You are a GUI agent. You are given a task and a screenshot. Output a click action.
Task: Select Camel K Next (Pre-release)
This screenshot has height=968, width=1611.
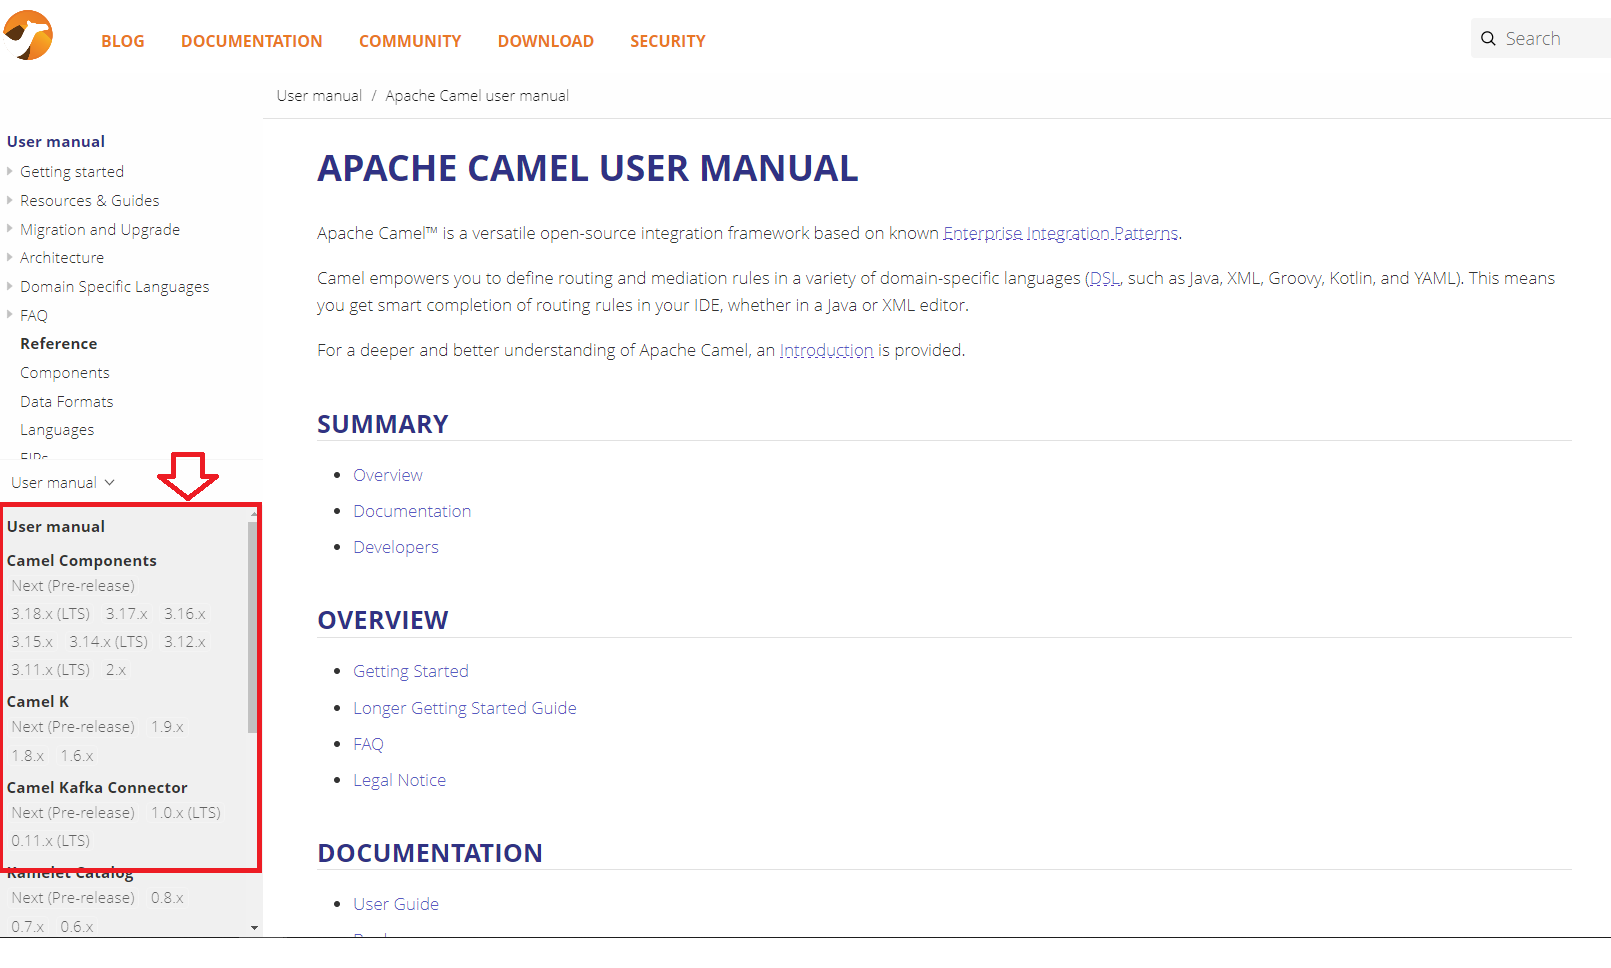[x=73, y=727]
